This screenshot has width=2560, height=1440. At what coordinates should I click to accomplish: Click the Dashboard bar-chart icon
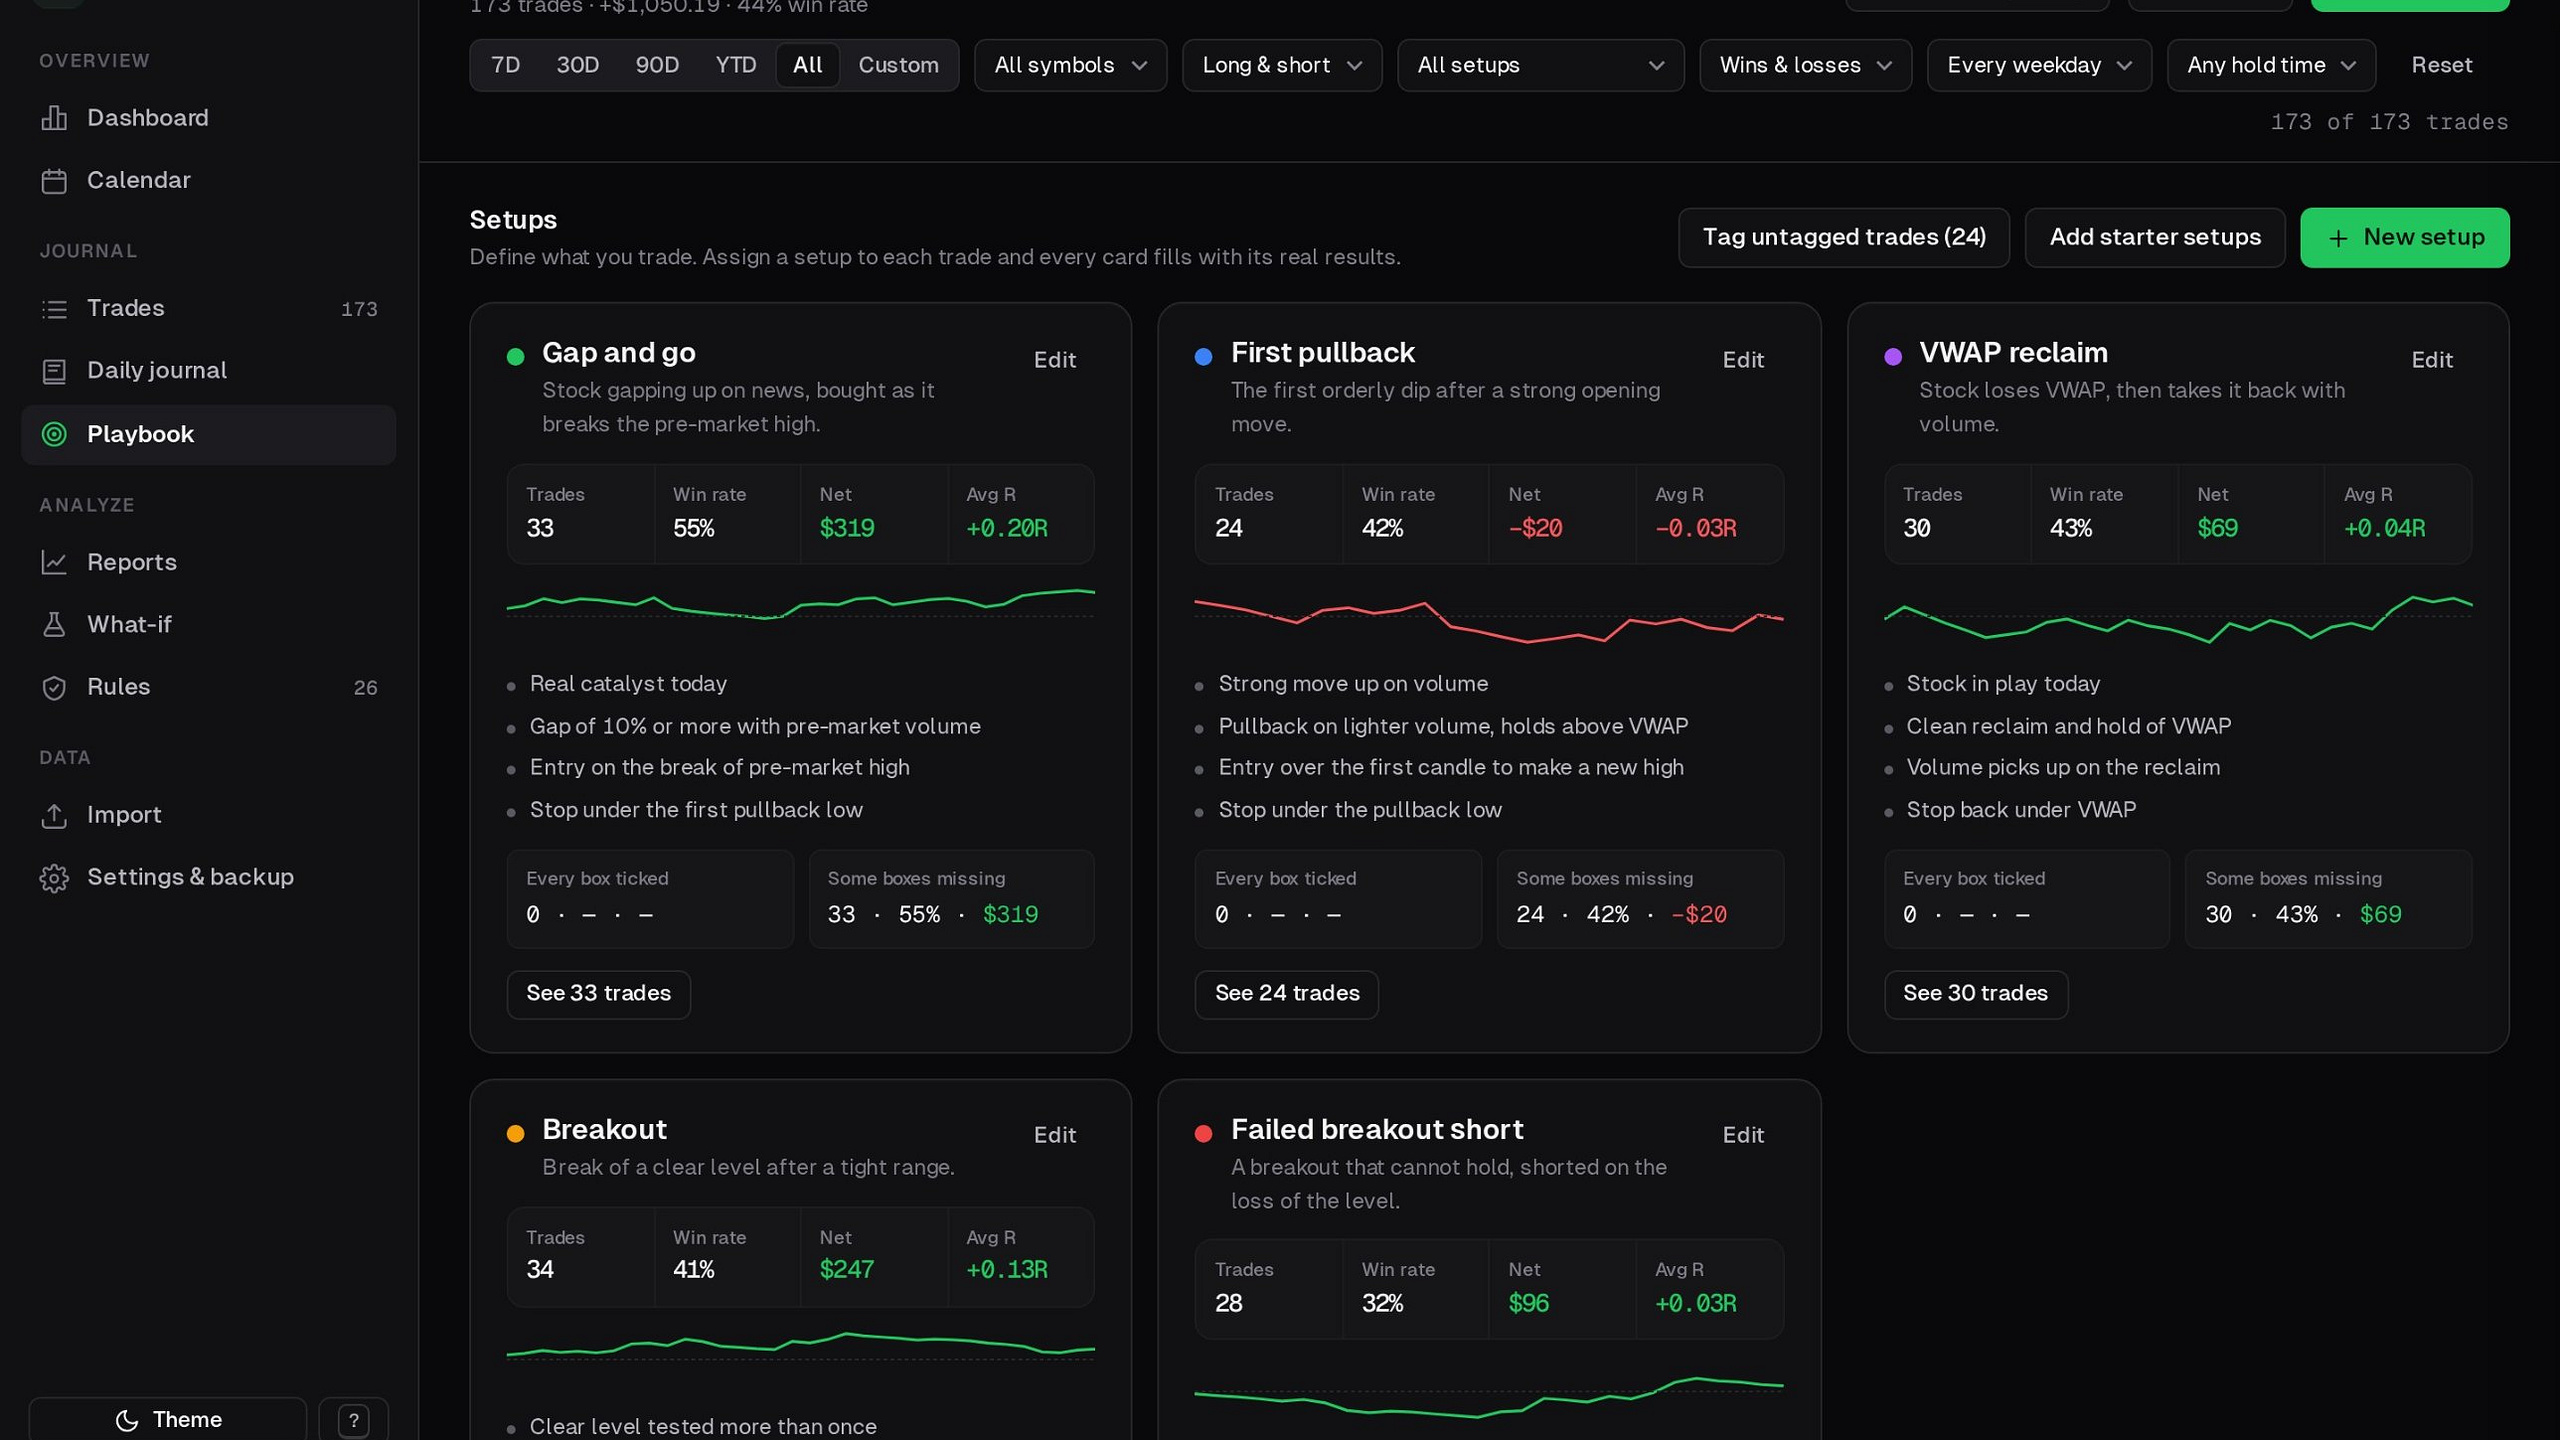pyautogui.click(x=54, y=118)
